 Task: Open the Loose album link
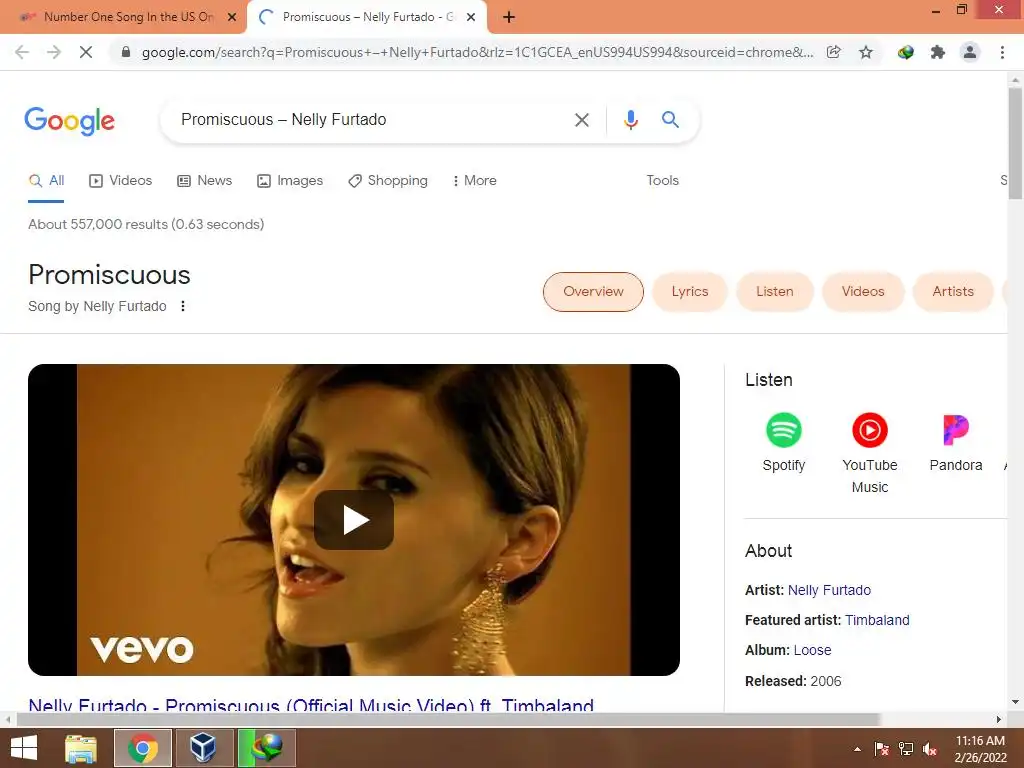coord(812,650)
